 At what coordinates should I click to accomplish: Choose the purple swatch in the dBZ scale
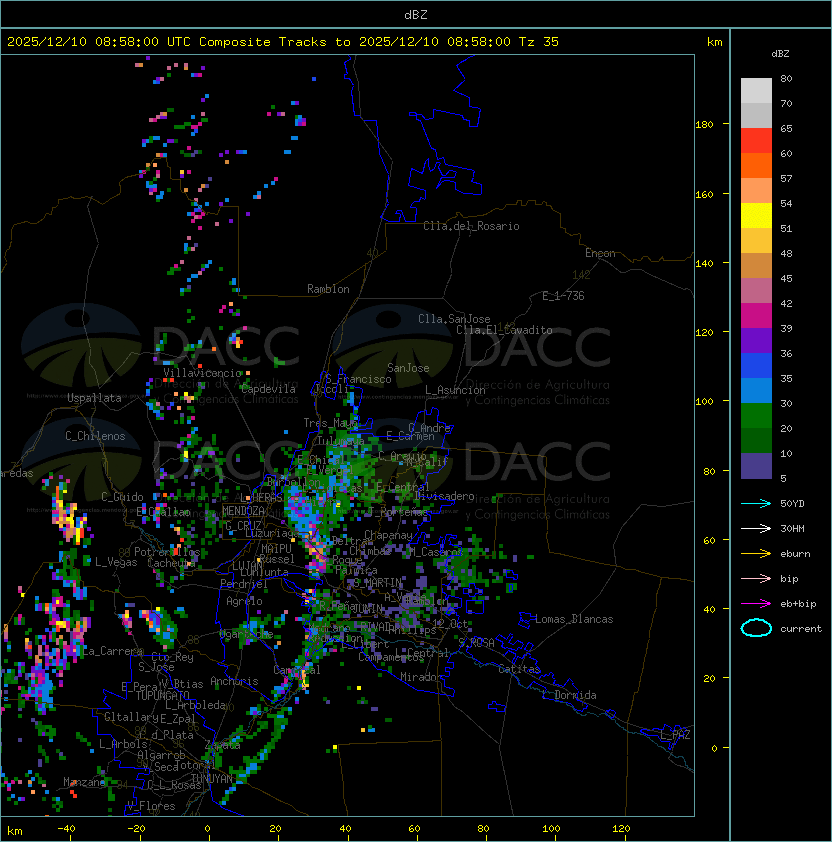[756, 340]
